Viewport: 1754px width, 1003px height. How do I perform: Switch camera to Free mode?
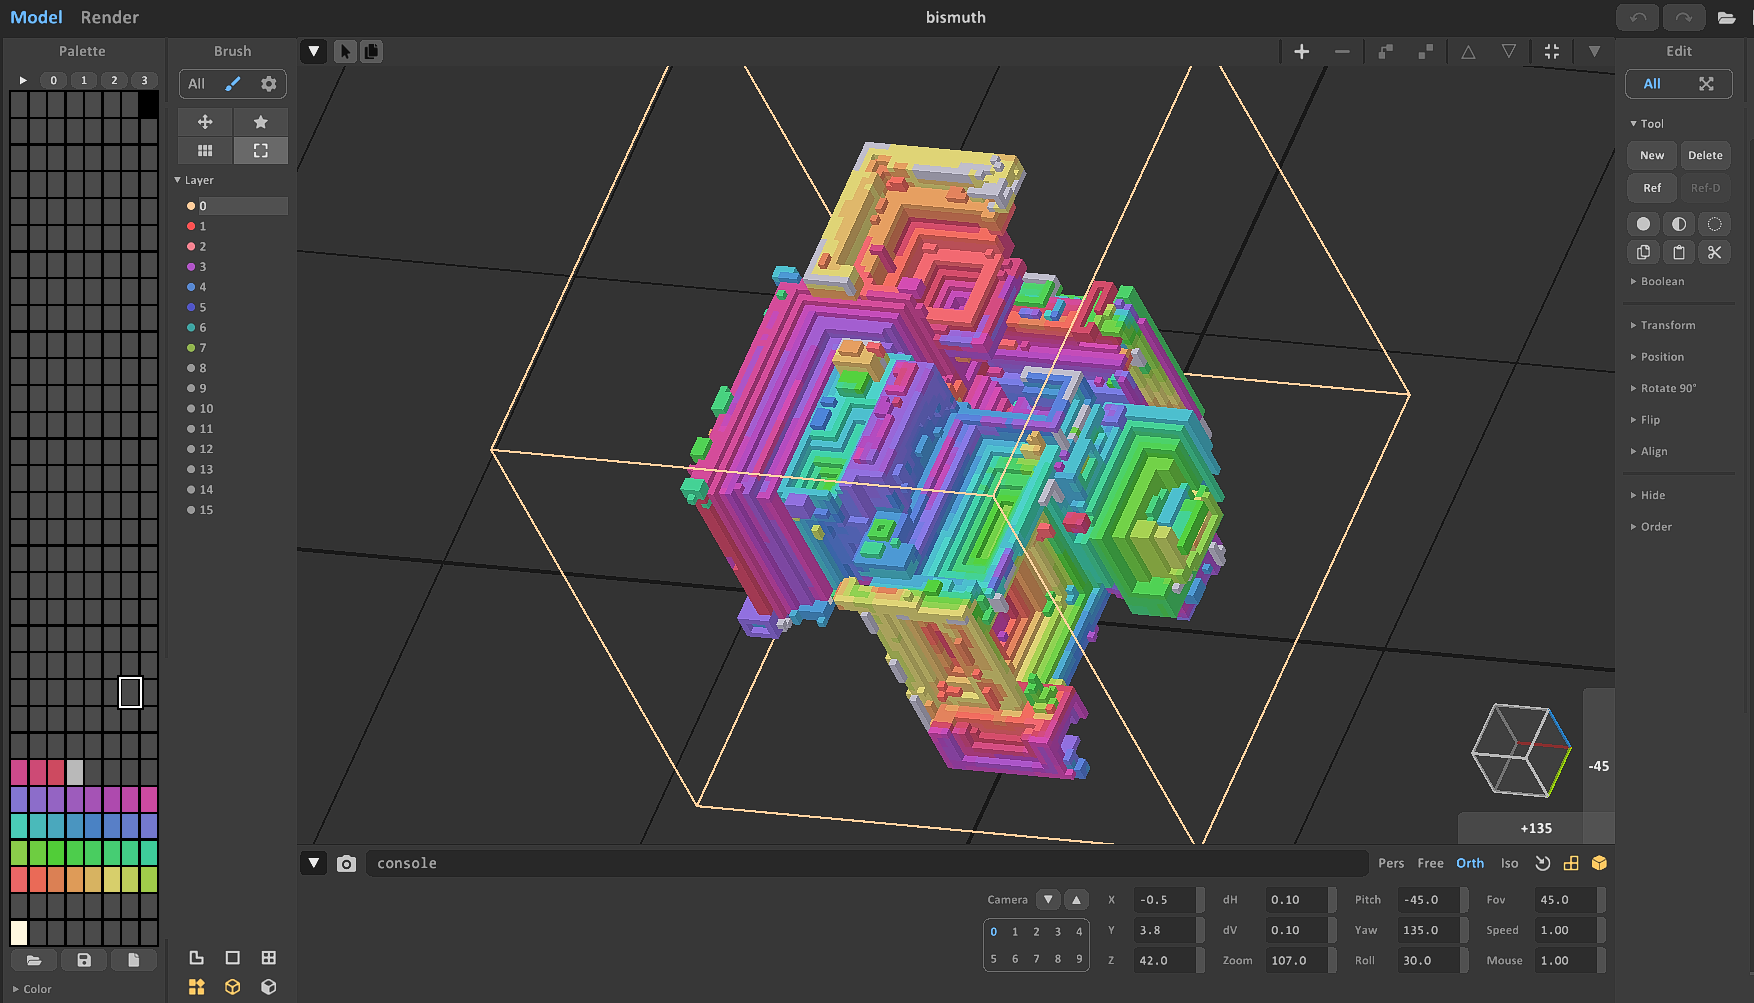pos(1430,863)
